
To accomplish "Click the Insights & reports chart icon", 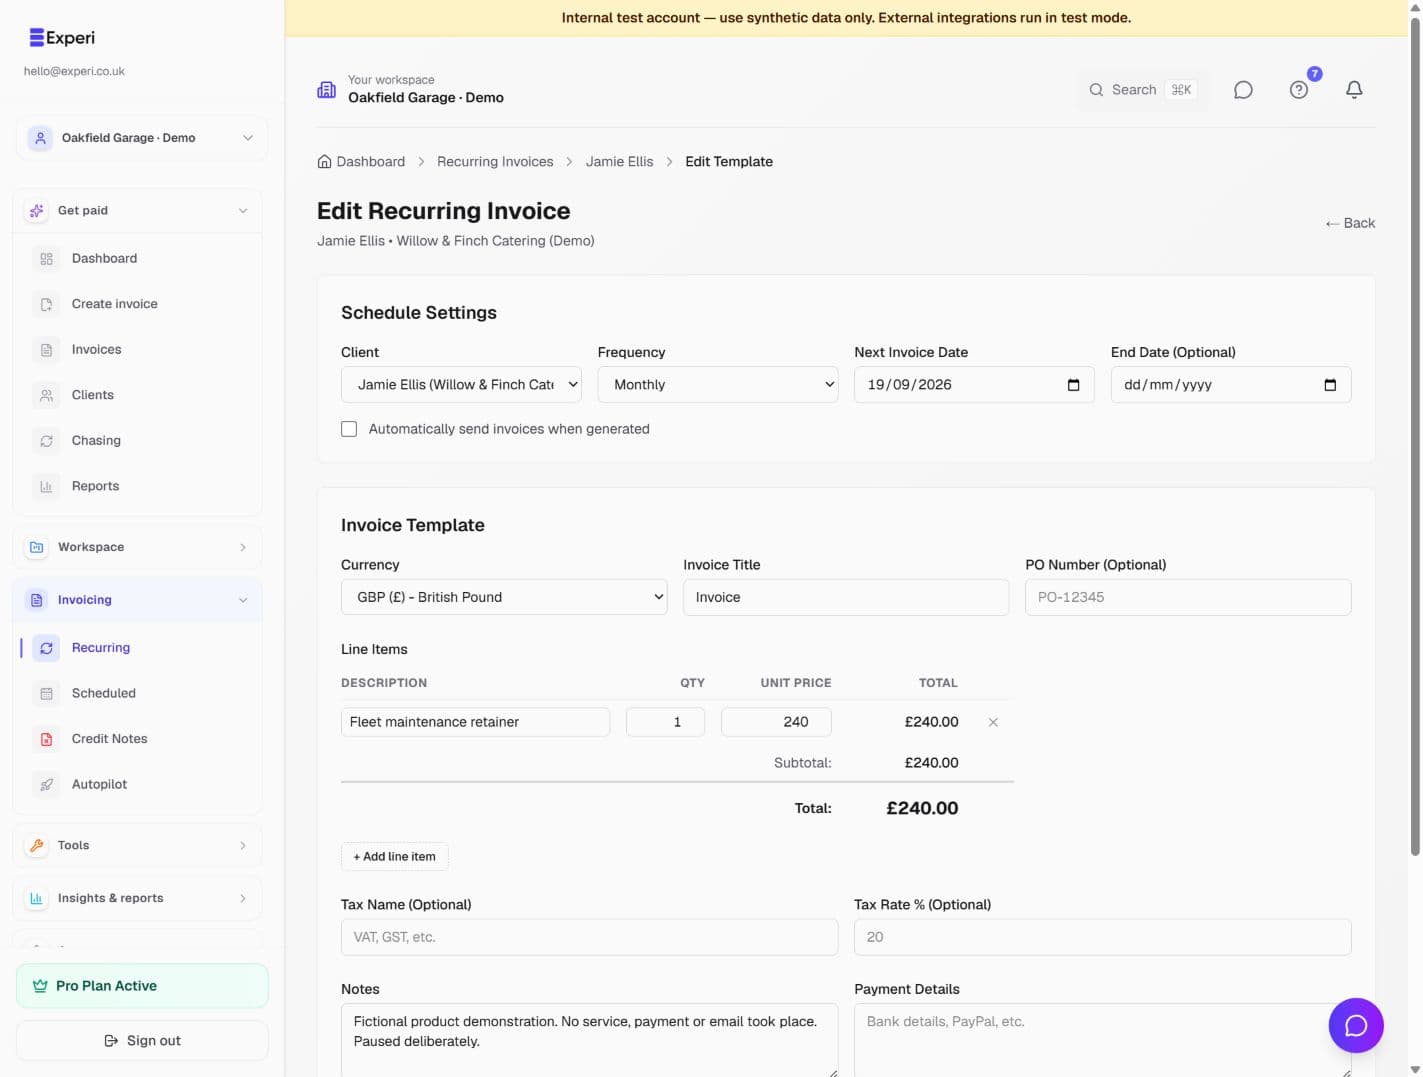I will (37, 898).
